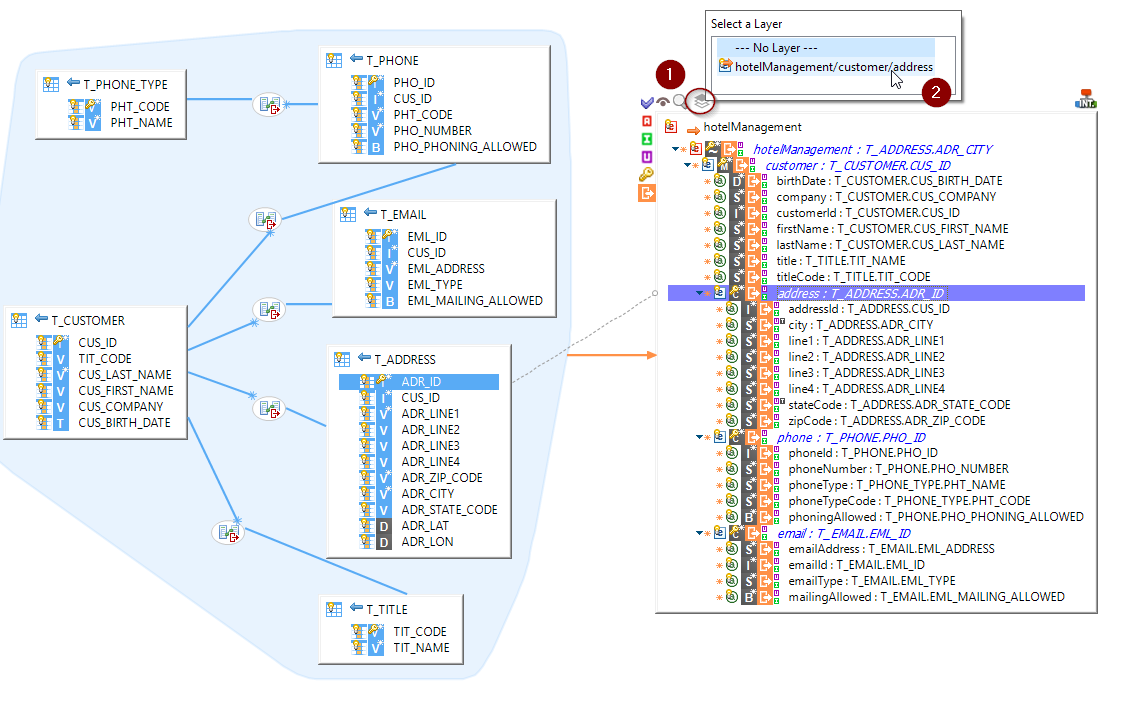
Task: Select 'titleCode : T_TITLE.TIT_CODE' row
Action: tap(854, 277)
